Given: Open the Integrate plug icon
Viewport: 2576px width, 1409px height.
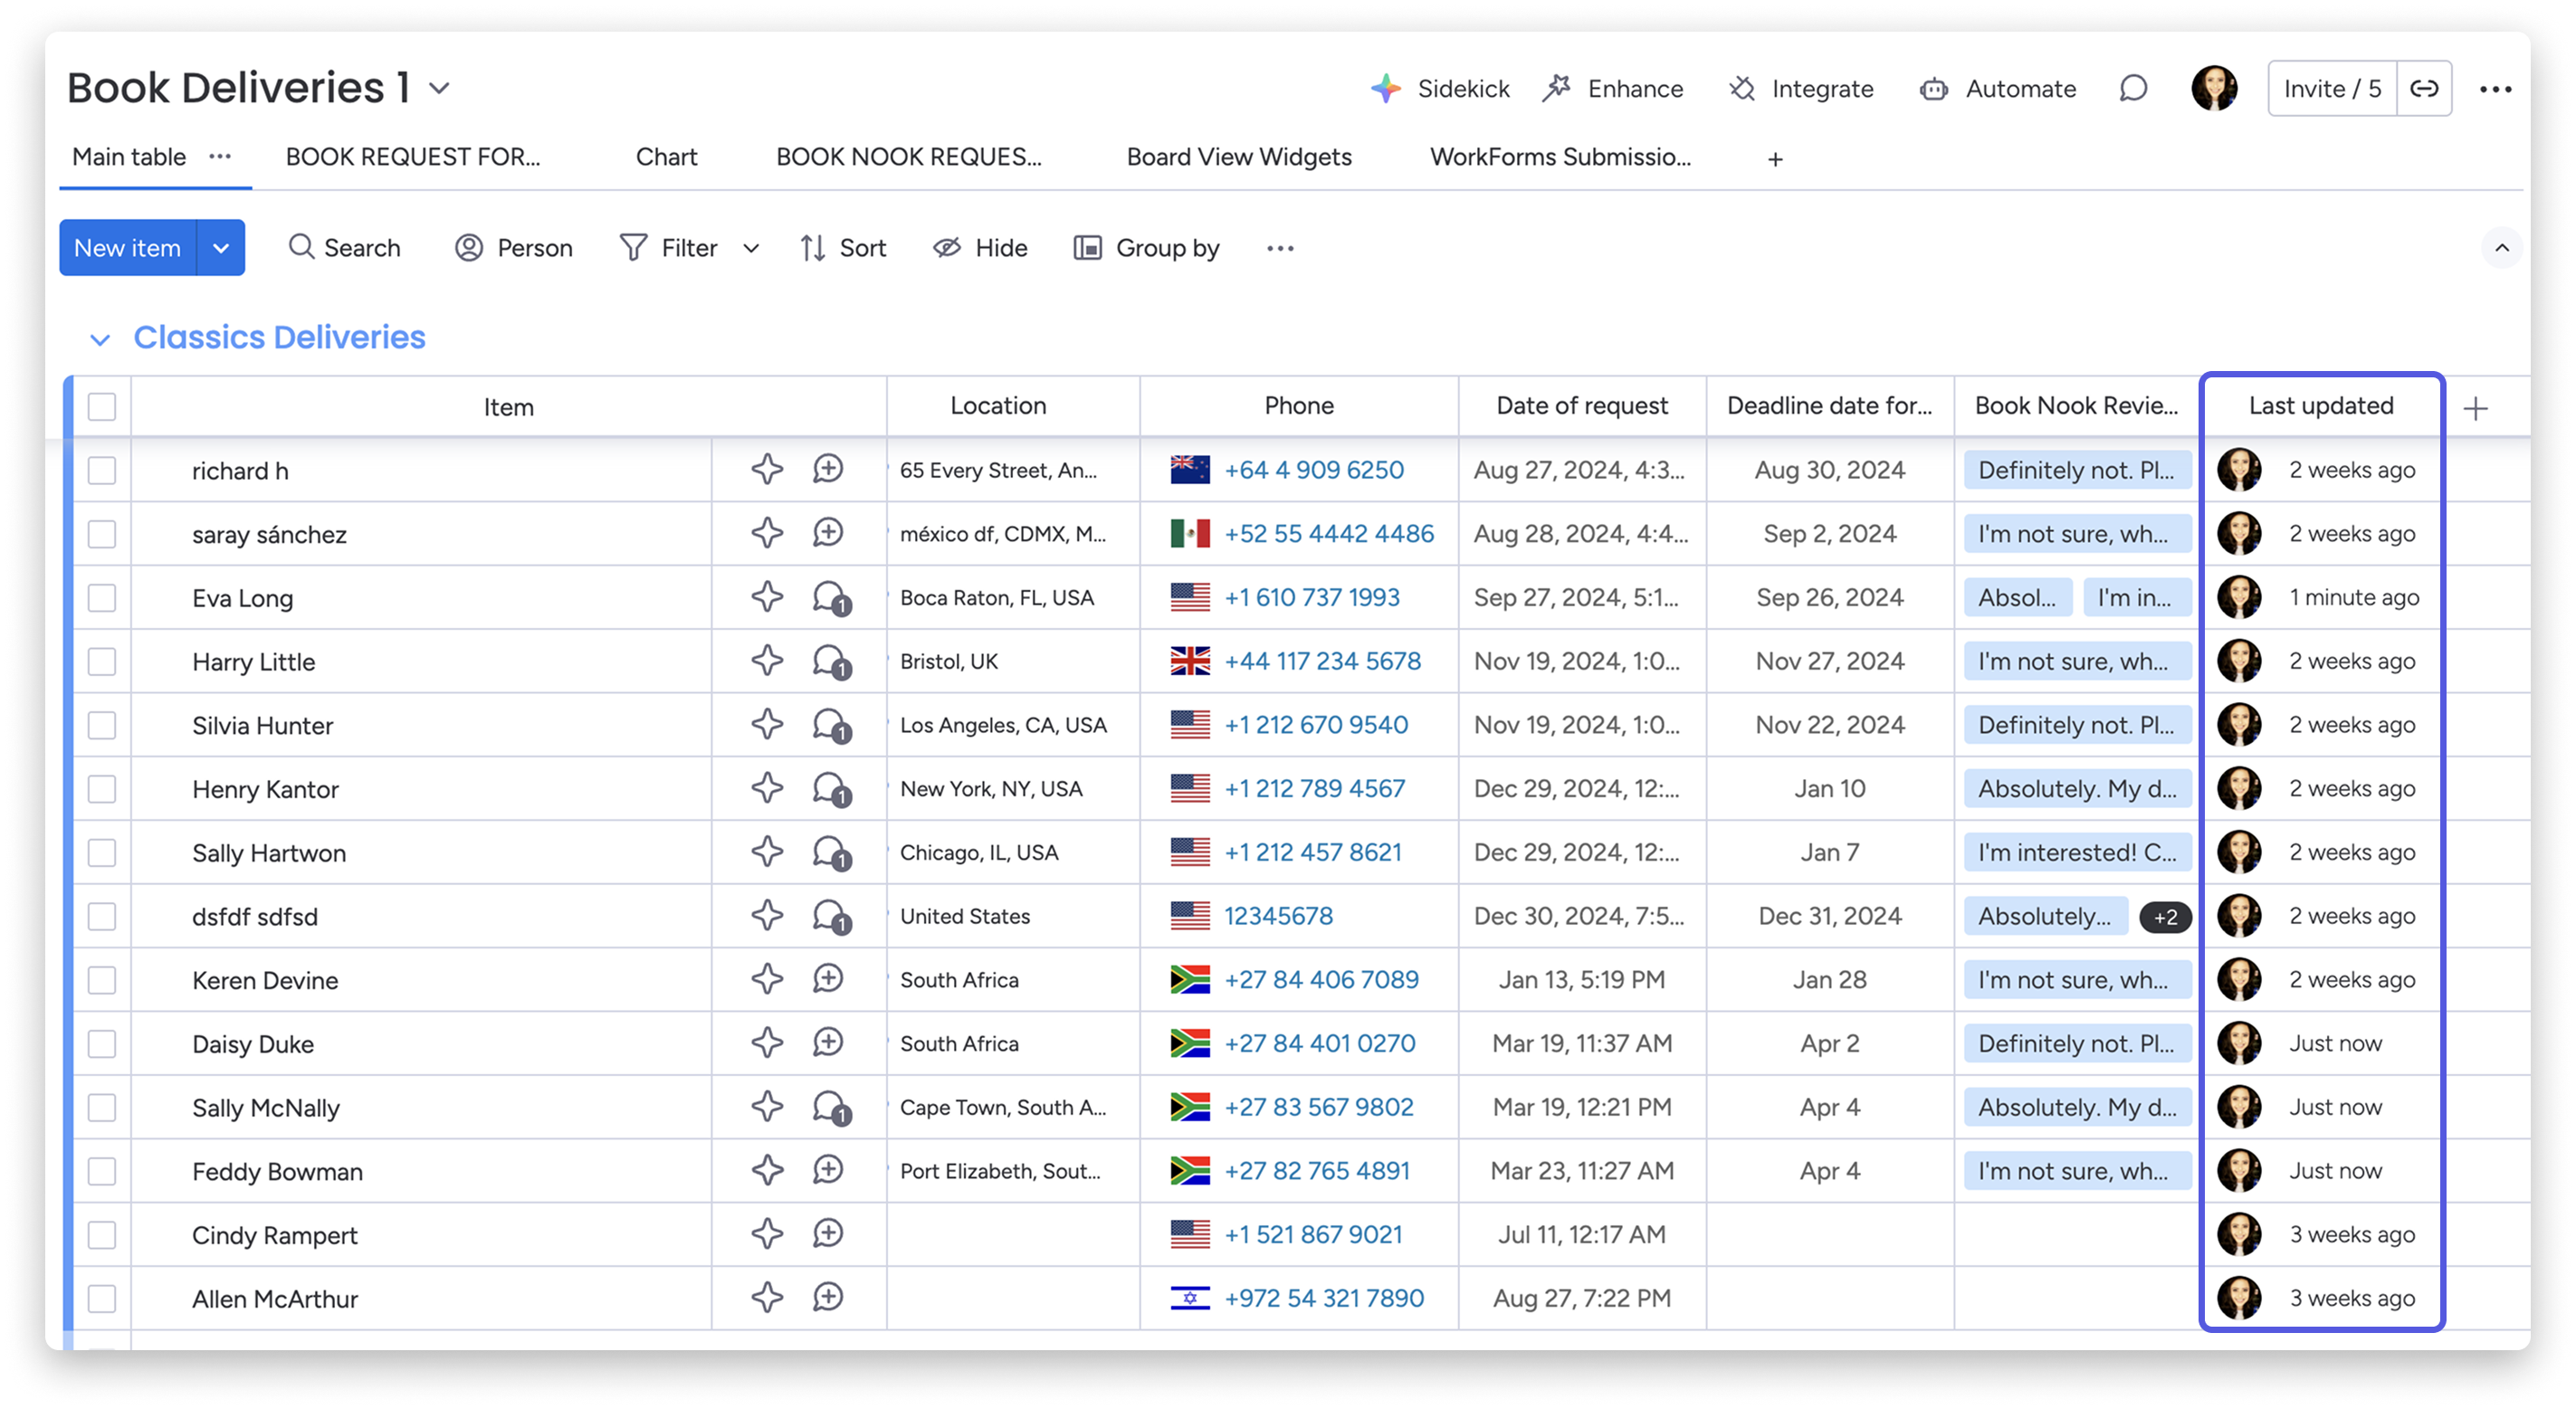Looking at the screenshot, I should [1742, 89].
